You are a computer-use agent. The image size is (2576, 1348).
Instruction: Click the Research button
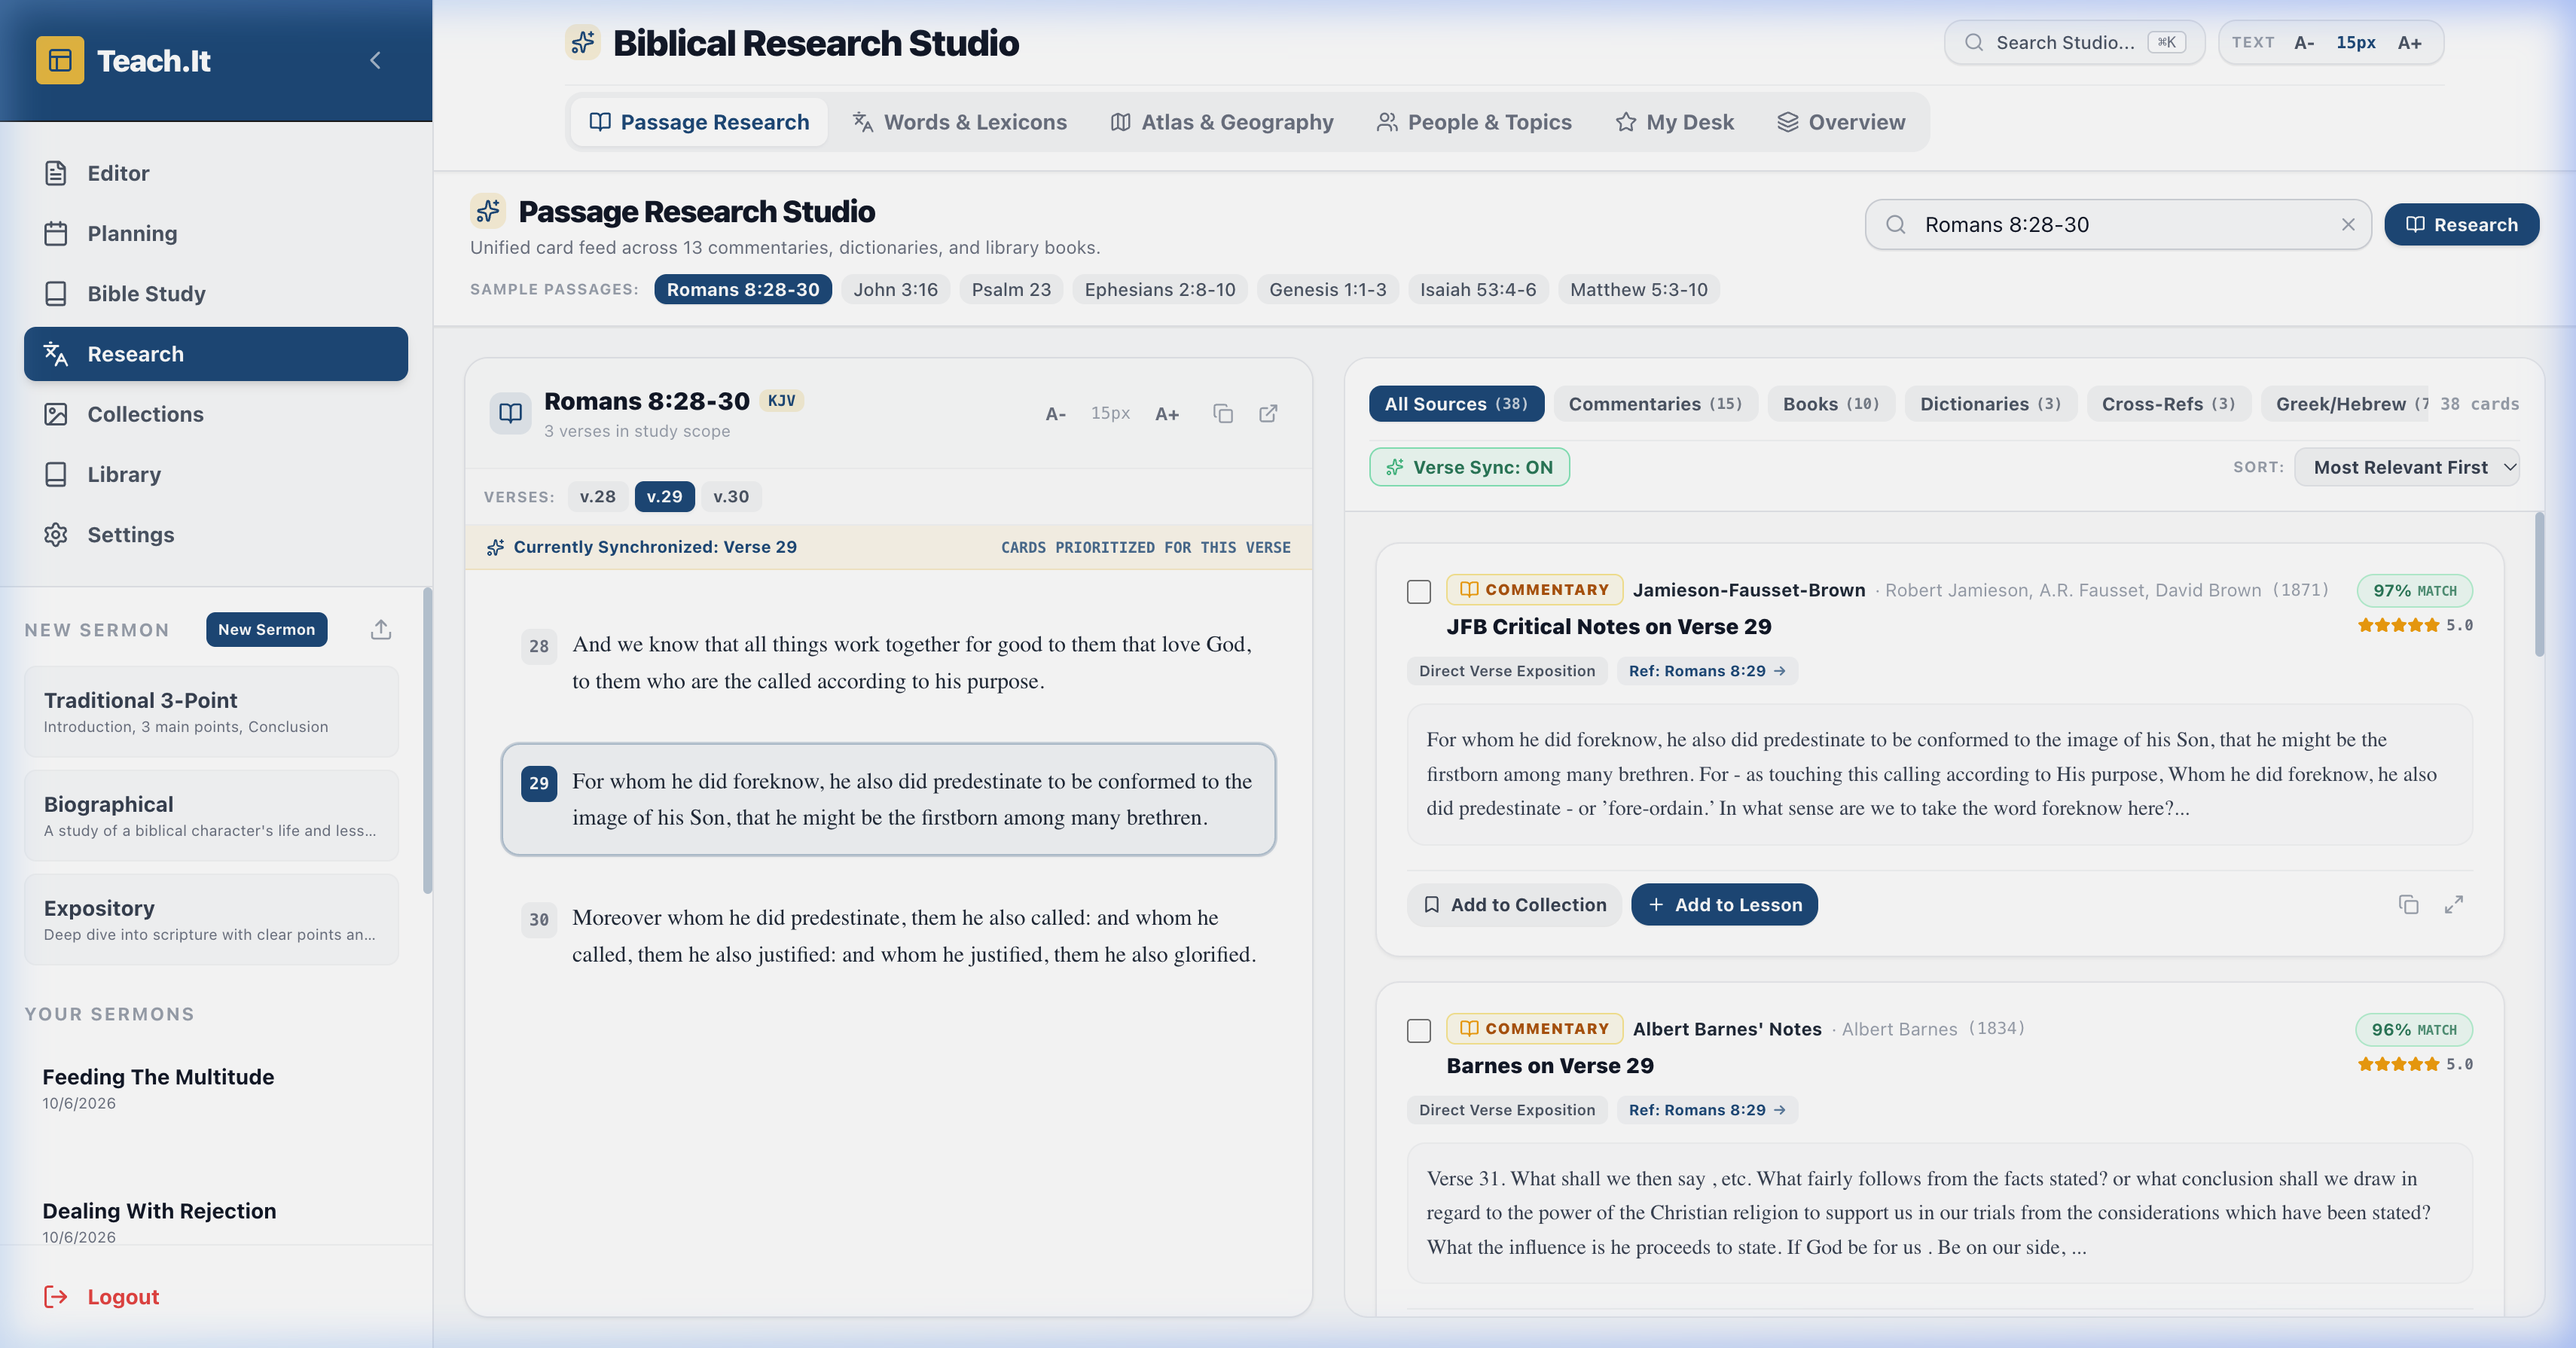(x=2461, y=224)
